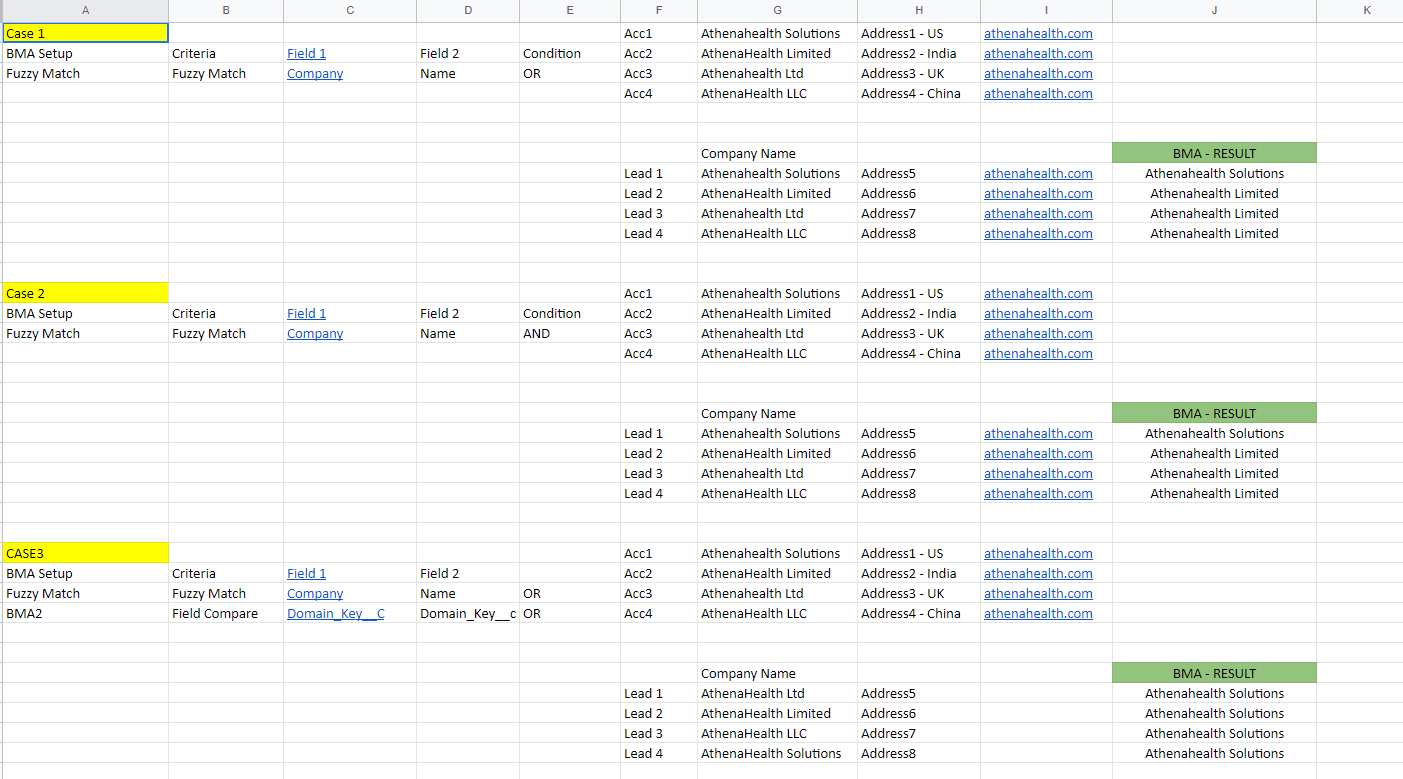Select the column G header
The image size is (1403, 779).
click(777, 10)
